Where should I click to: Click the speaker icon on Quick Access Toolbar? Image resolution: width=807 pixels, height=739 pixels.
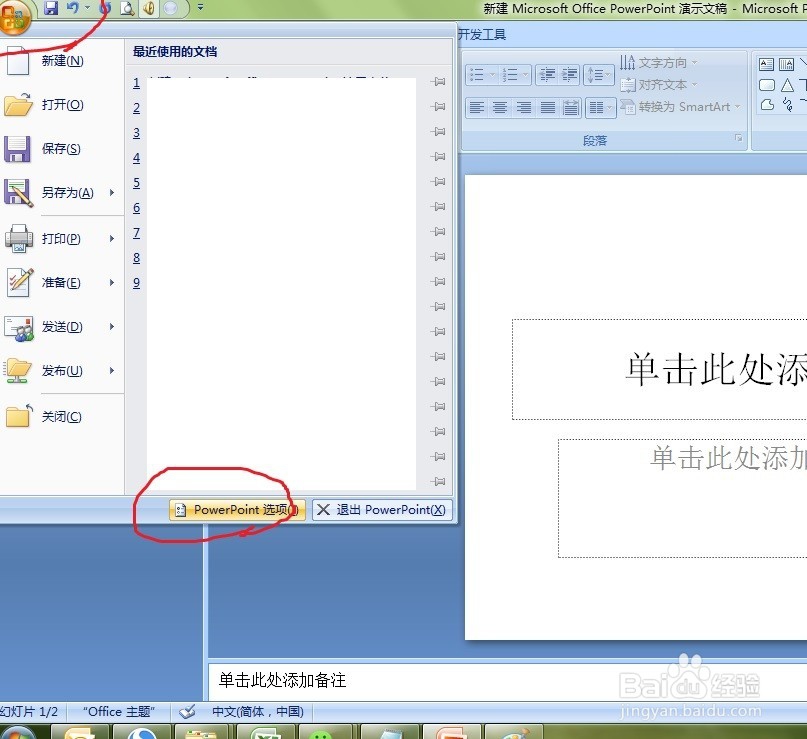(x=148, y=8)
